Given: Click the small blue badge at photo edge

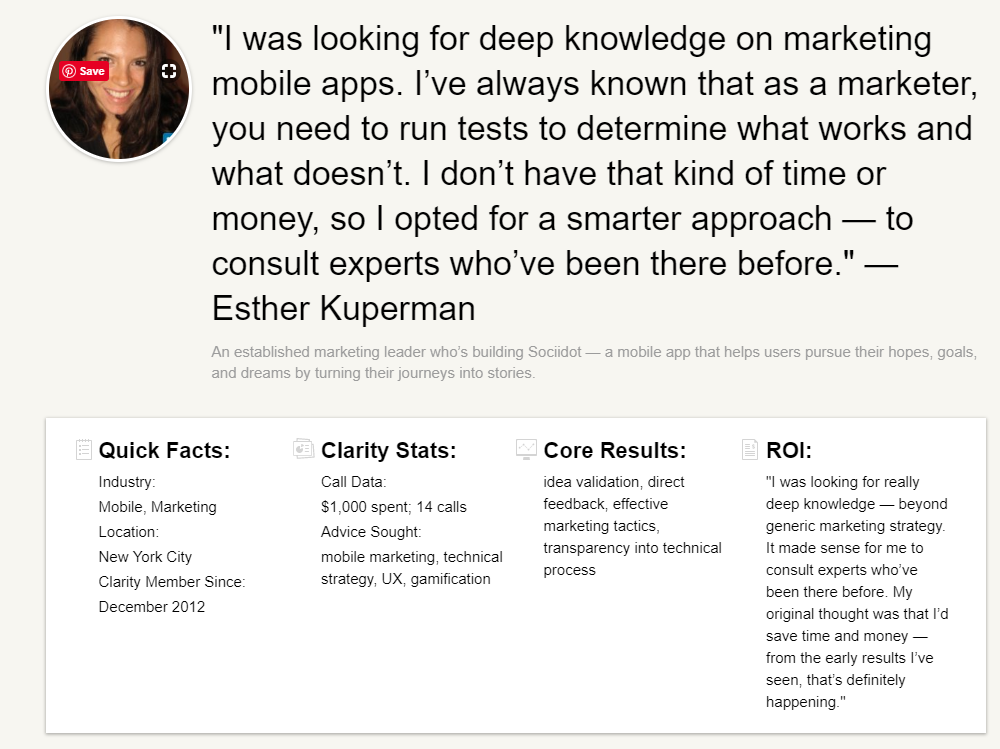Looking at the screenshot, I should 168,137.
